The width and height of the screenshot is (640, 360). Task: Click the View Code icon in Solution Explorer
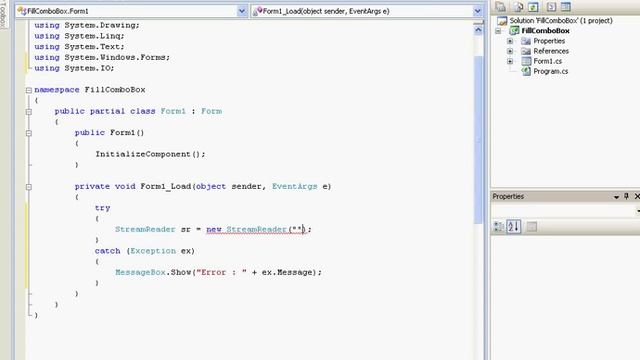(551, 7)
